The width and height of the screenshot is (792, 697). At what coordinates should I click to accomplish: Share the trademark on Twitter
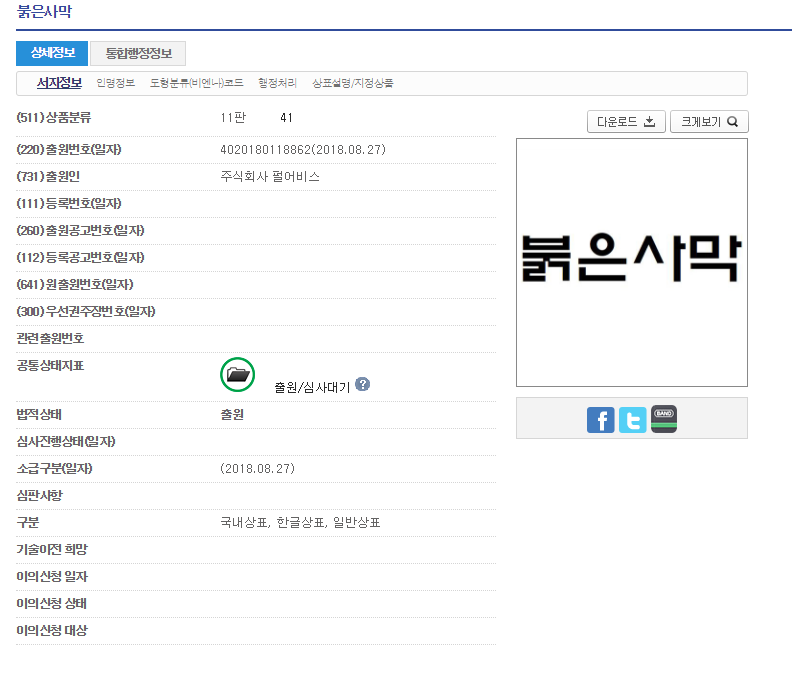632,420
